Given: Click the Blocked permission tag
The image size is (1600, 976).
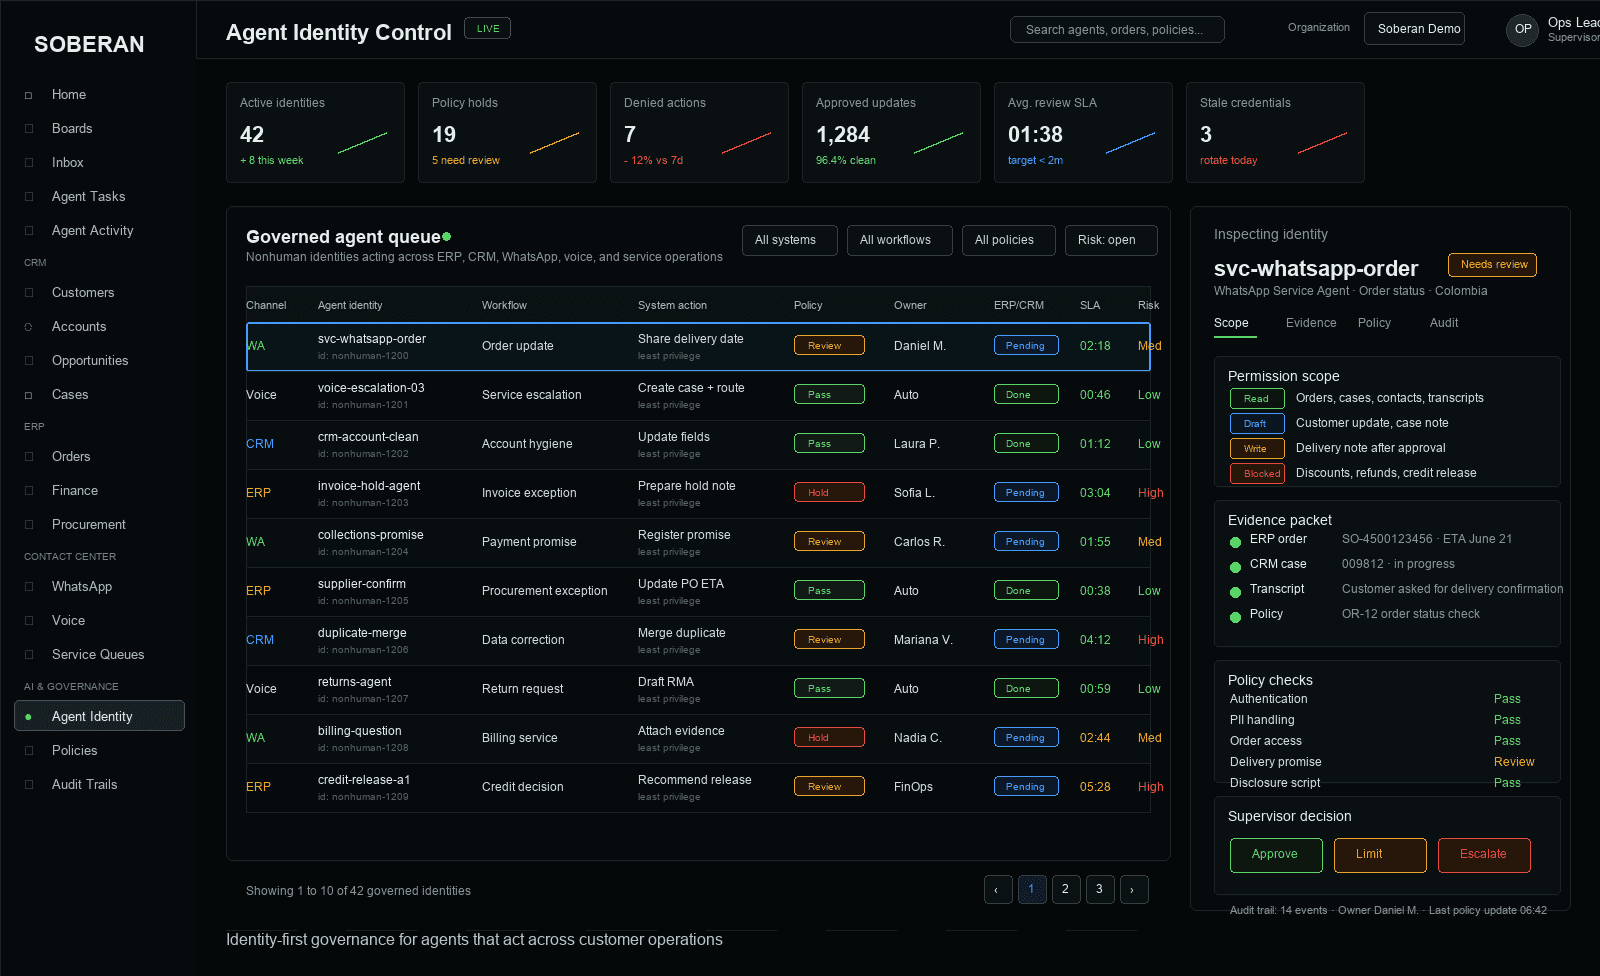Looking at the screenshot, I should [x=1257, y=474].
